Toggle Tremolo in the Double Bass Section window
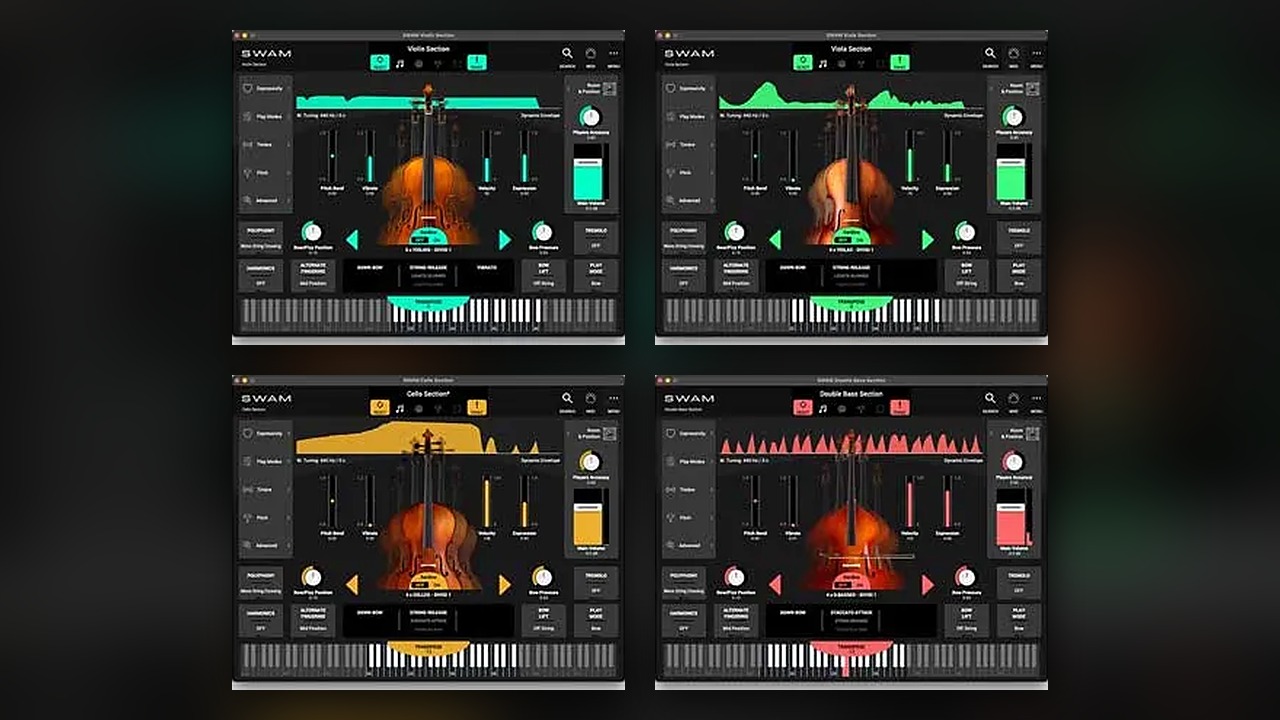This screenshot has height=720, width=1280. [x=1019, y=583]
